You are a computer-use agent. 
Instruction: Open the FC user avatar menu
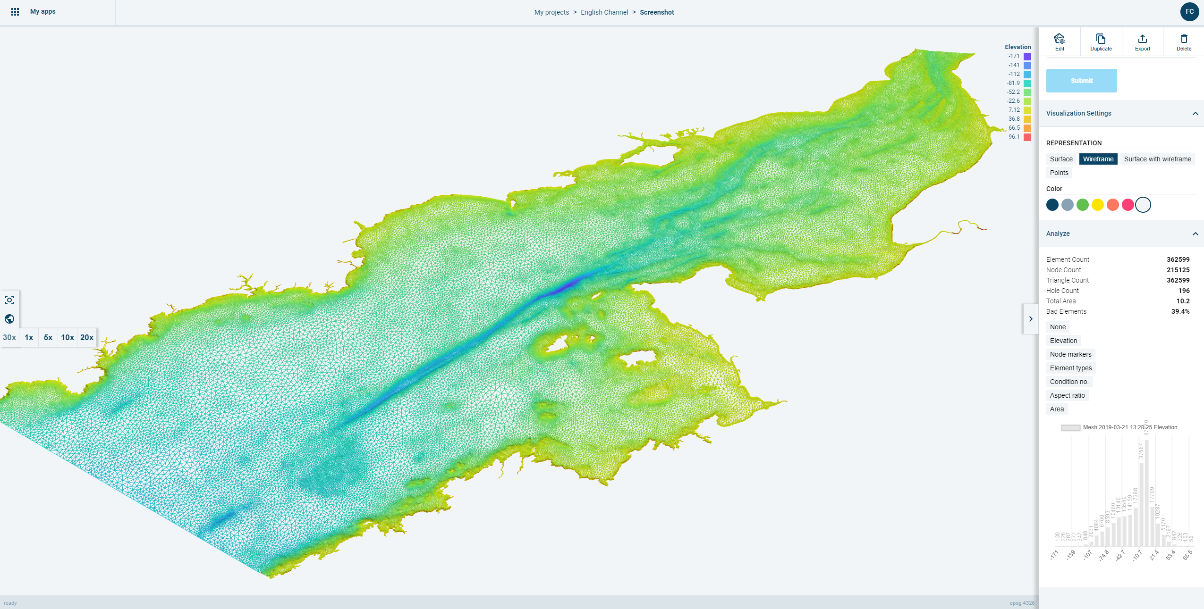(1188, 12)
